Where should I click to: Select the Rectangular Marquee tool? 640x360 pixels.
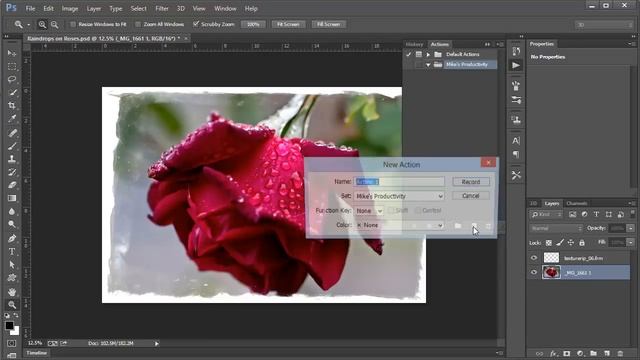coord(12,66)
